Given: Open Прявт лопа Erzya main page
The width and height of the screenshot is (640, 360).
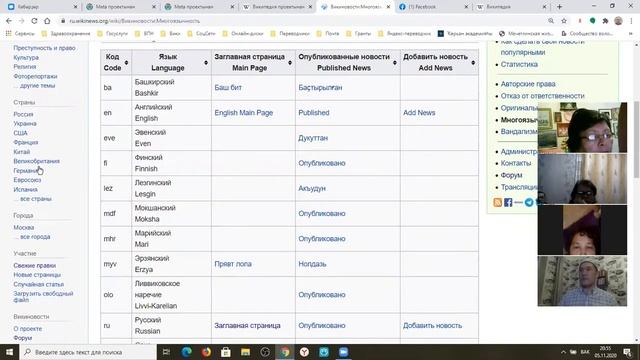Looking at the screenshot, I should [233, 264].
